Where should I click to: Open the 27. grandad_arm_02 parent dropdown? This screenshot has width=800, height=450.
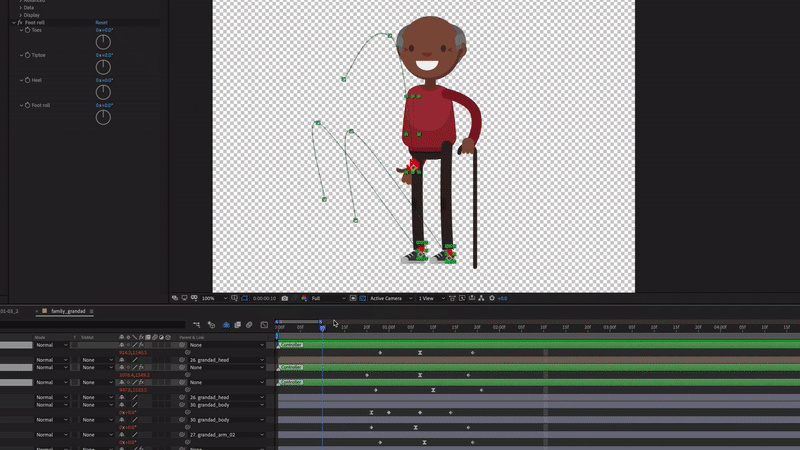click(227, 435)
